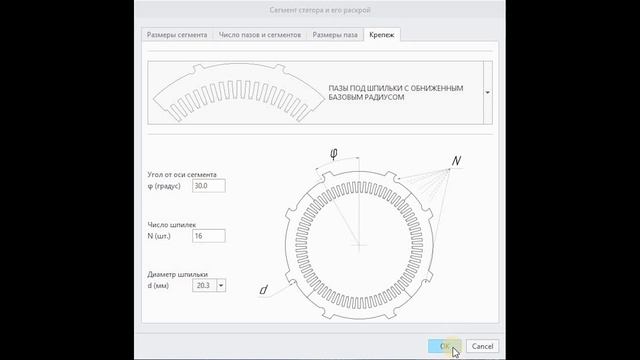This screenshot has height=360, width=640.
Task: Click the 'Число шпилек' label
Action: tap(172, 224)
